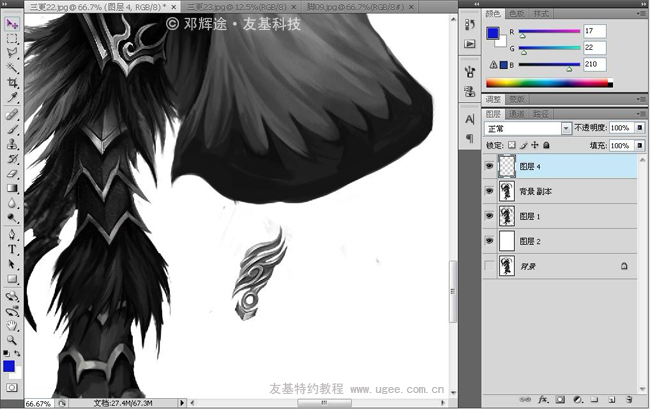The height and width of the screenshot is (409, 650).
Task: Create a new layer group
Action: [x=594, y=399]
